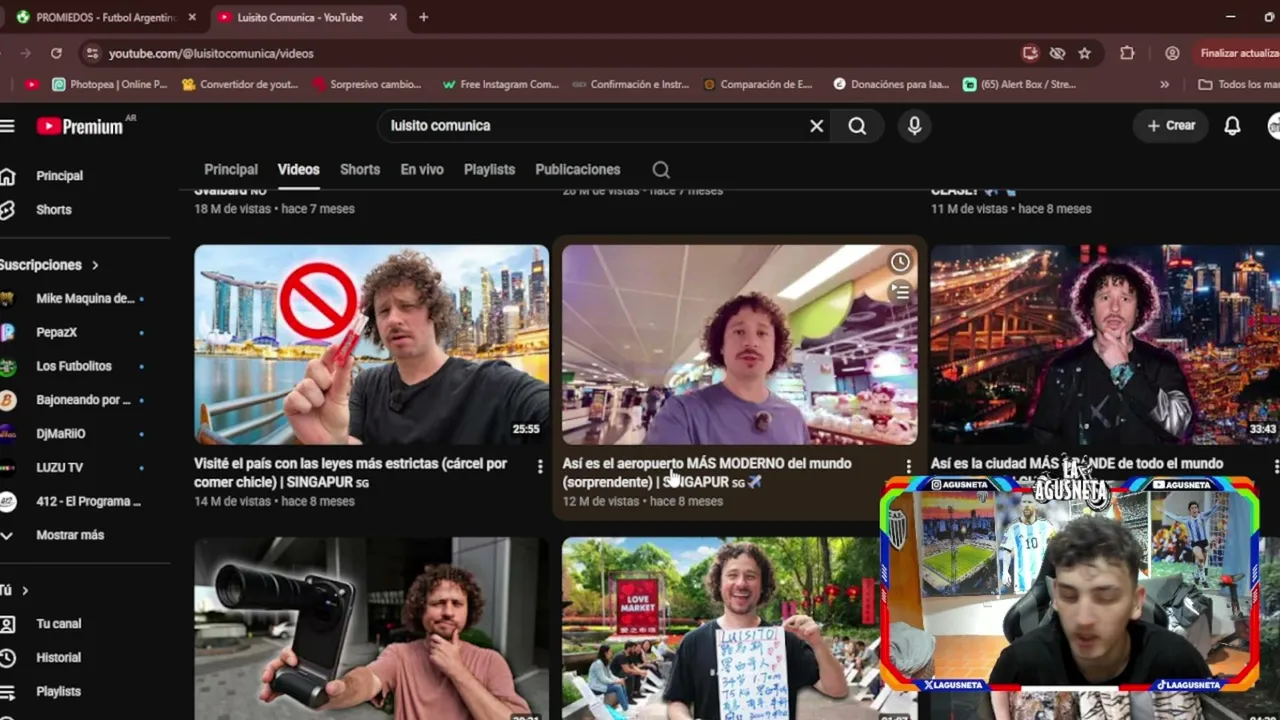This screenshot has width=1280, height=720.
Task: Add the aeropuerto video to Watch Later
Action: [900, 262]
